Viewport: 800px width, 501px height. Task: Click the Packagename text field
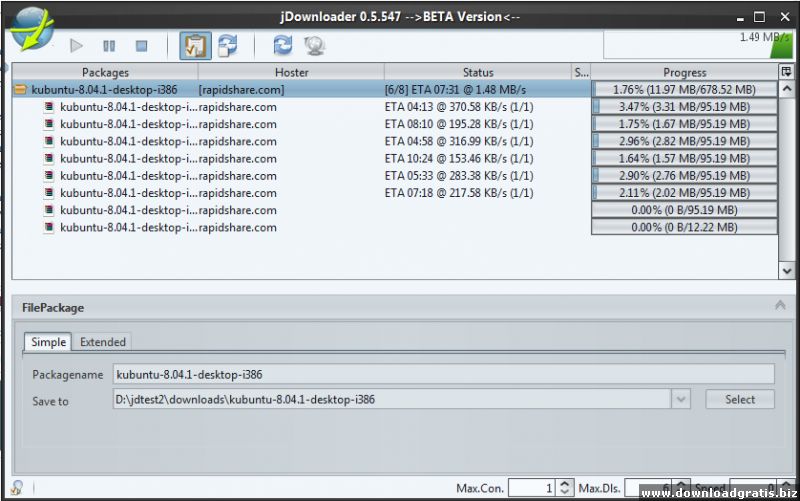tap(443, 374)
